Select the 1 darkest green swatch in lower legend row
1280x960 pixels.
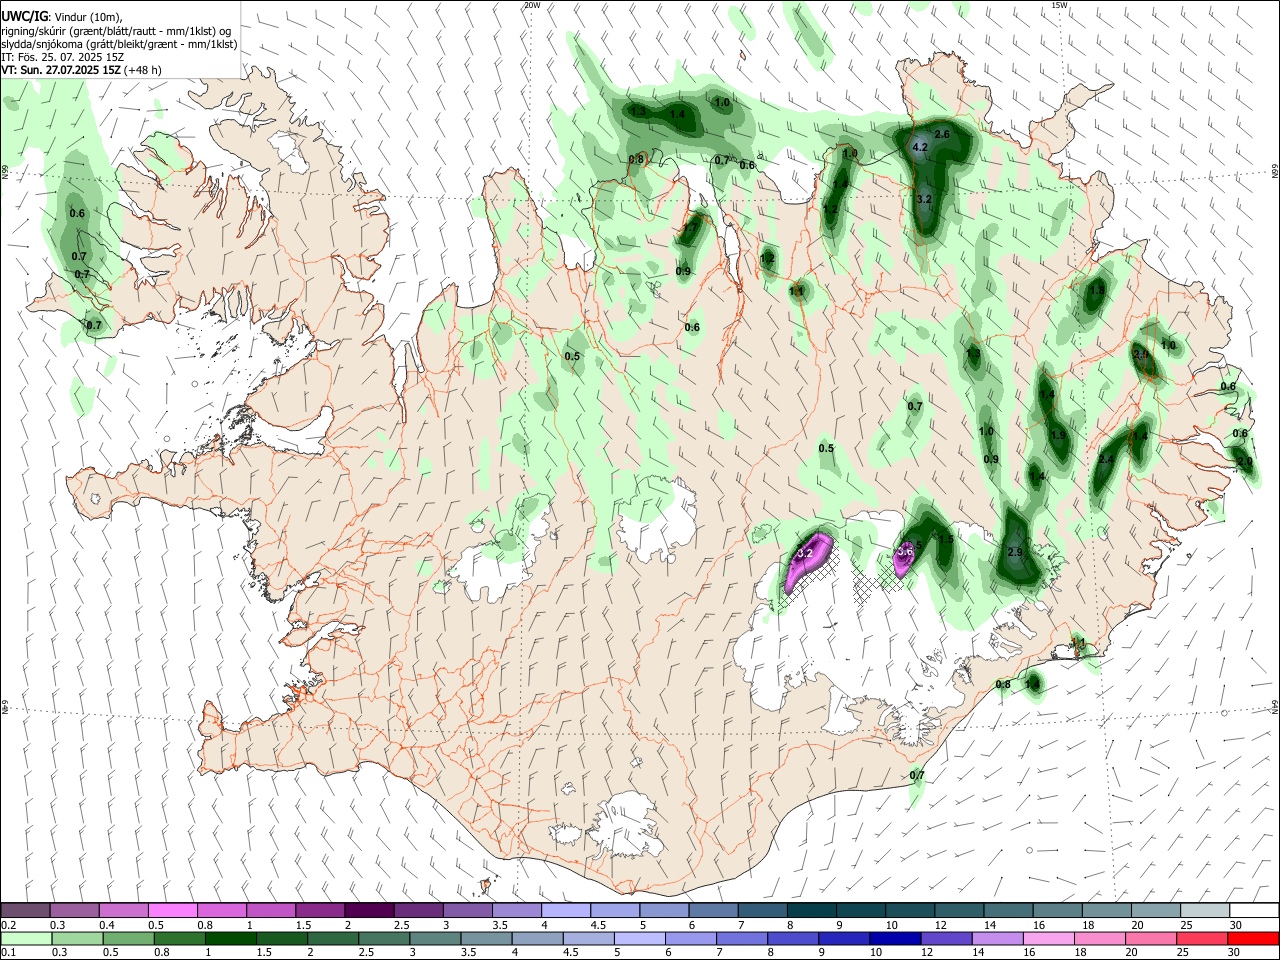tap(231, 938)
